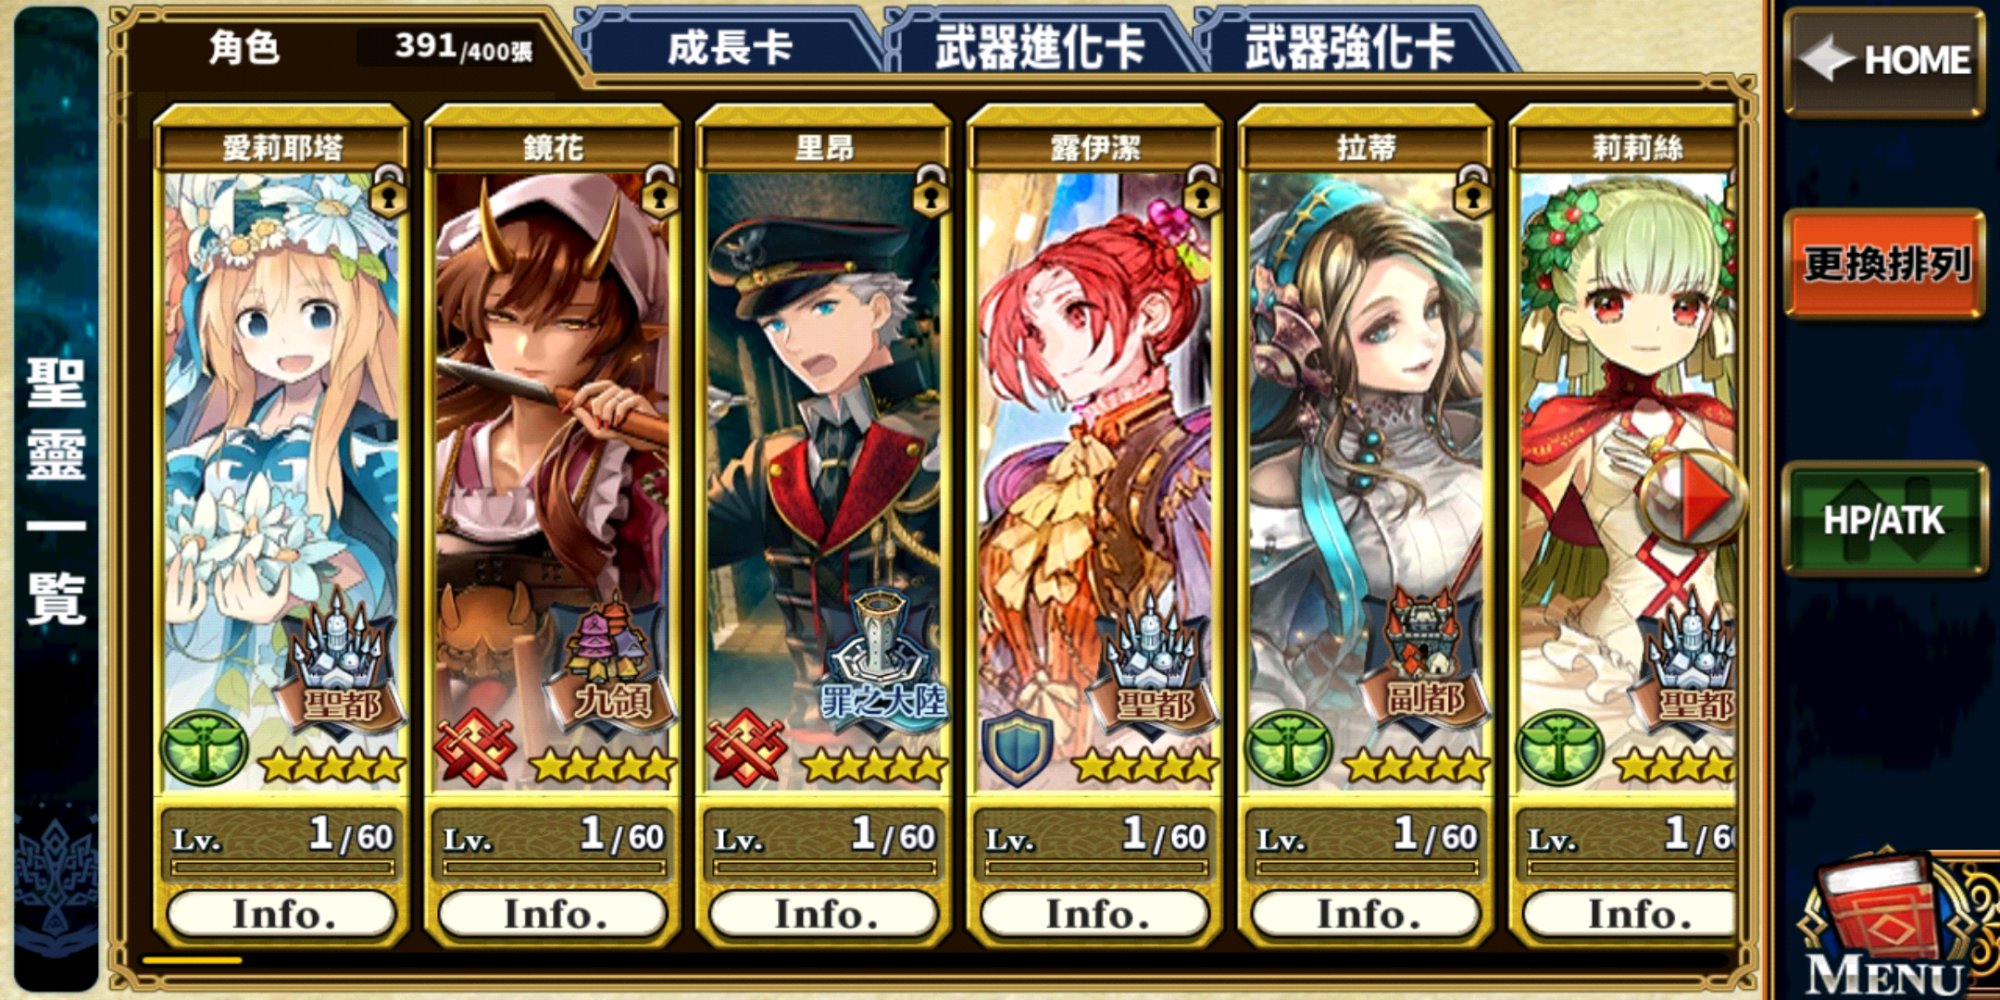The width and height of the screenshot is (2000, 1000).
Task: Toggle the lock icon on 愛莉耶塔 card
Action: (388, 192)
